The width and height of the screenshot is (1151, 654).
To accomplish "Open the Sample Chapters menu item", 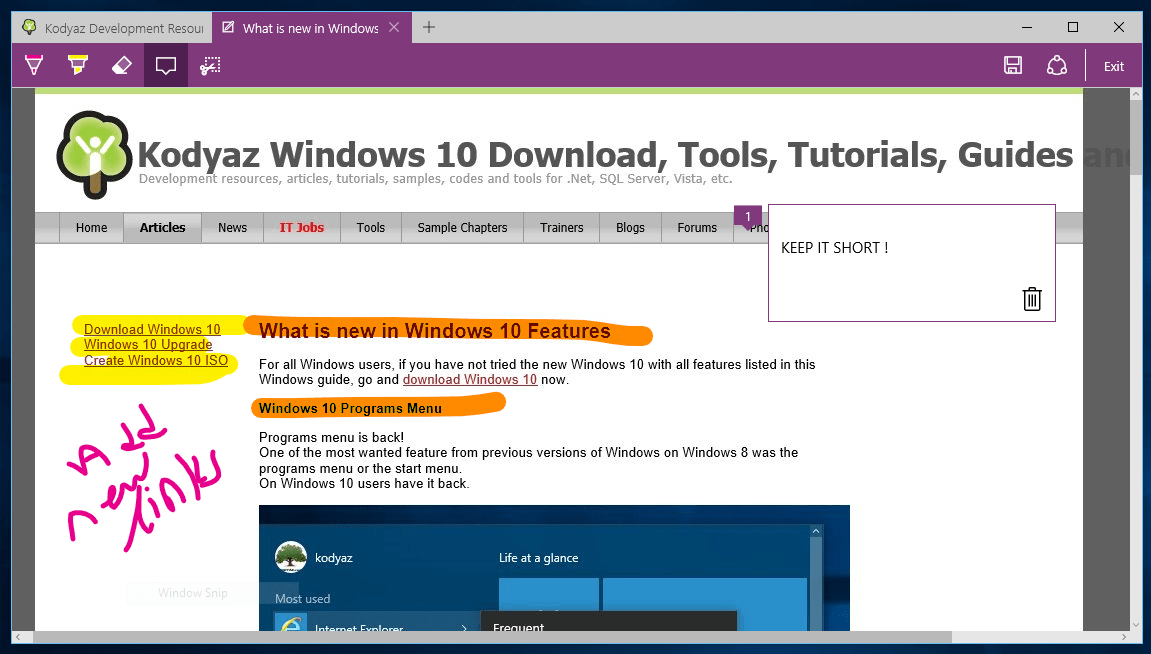I will tap(462, 228).
